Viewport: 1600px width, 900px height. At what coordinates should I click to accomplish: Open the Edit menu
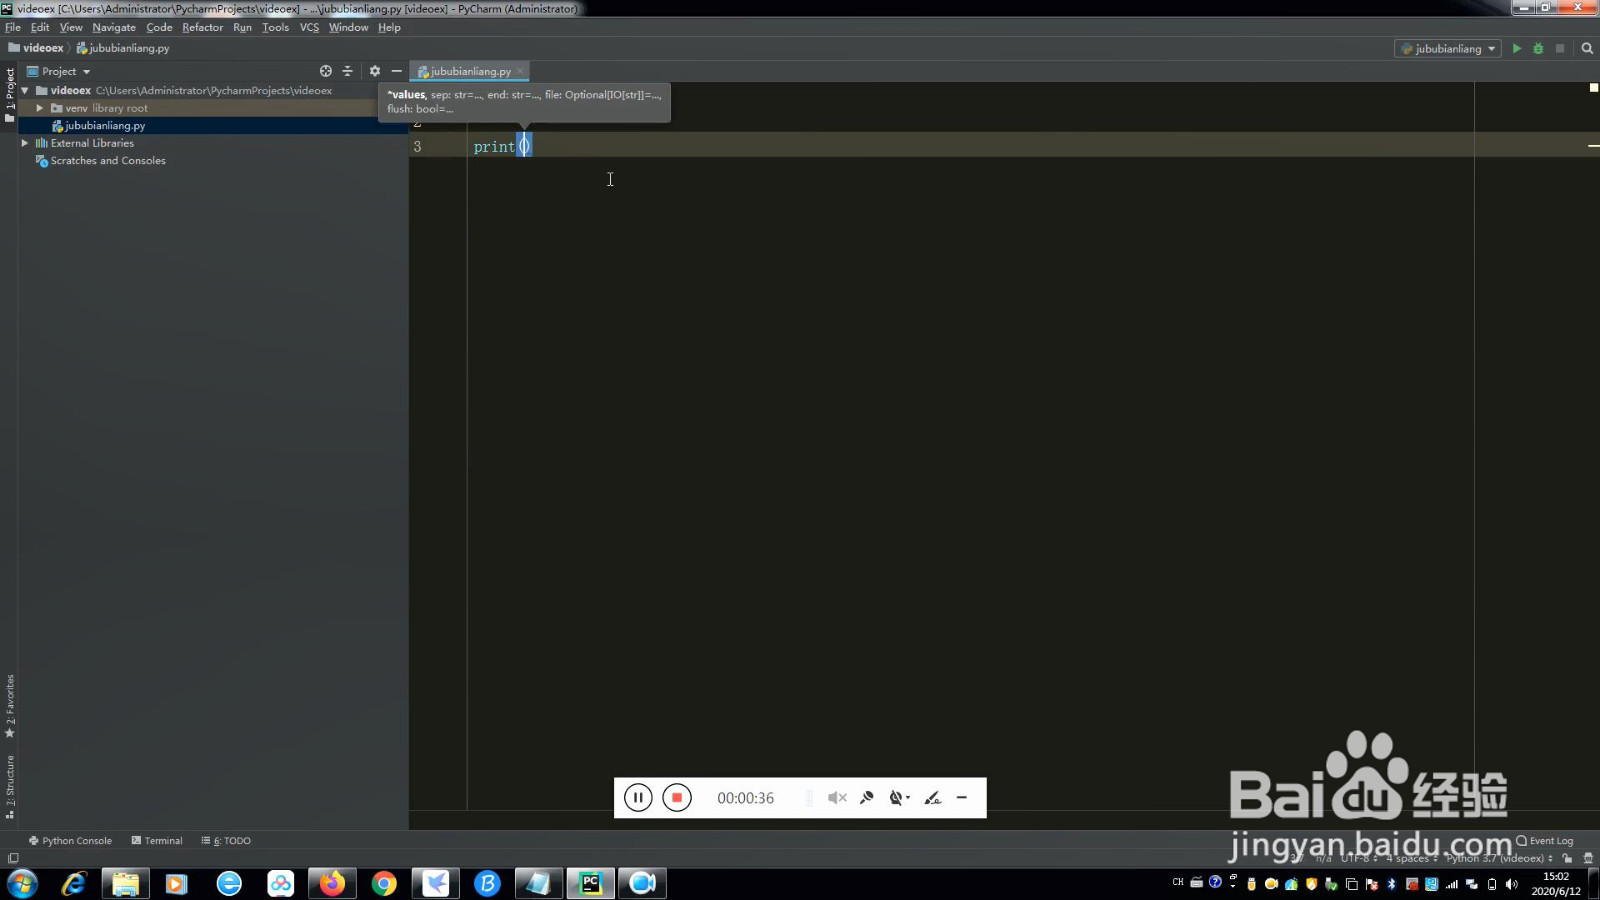[x=40, y=27]
